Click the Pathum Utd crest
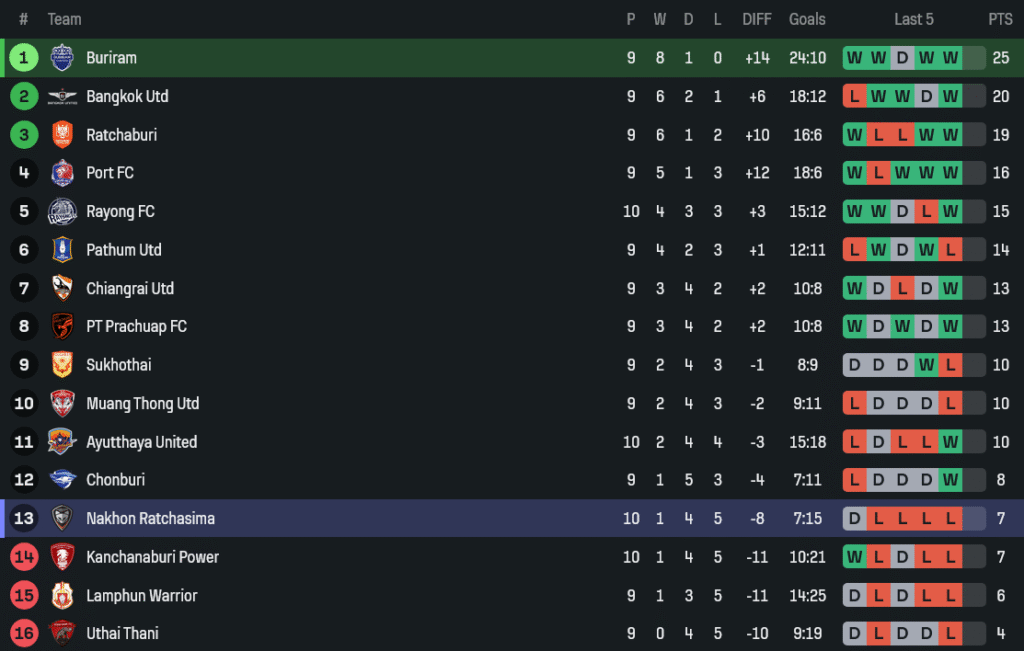 click(x=62, y=250)
